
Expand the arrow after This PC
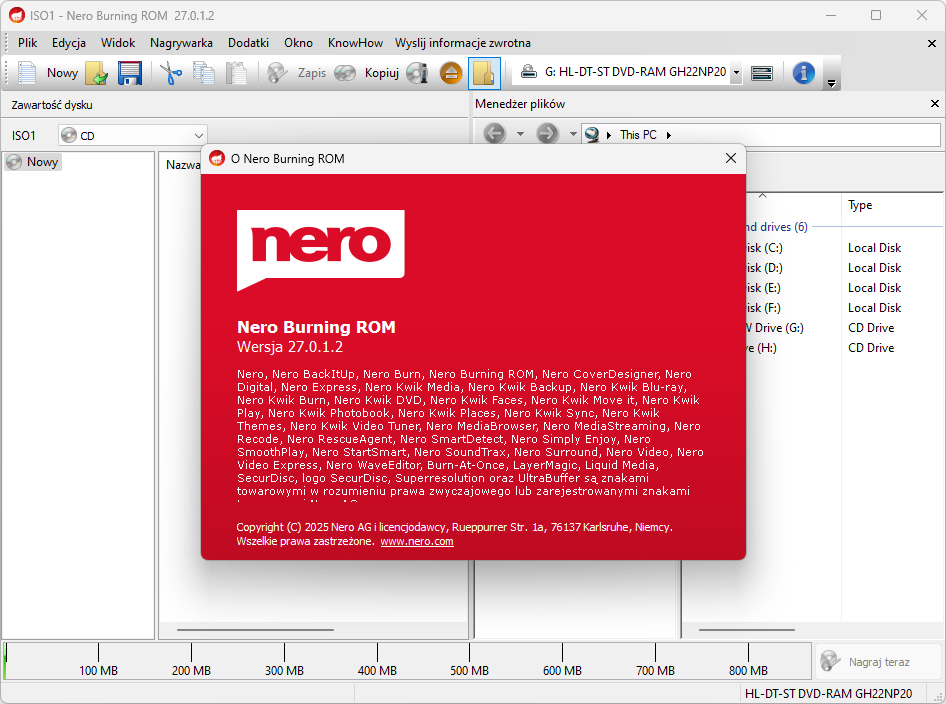click(668, 135)
